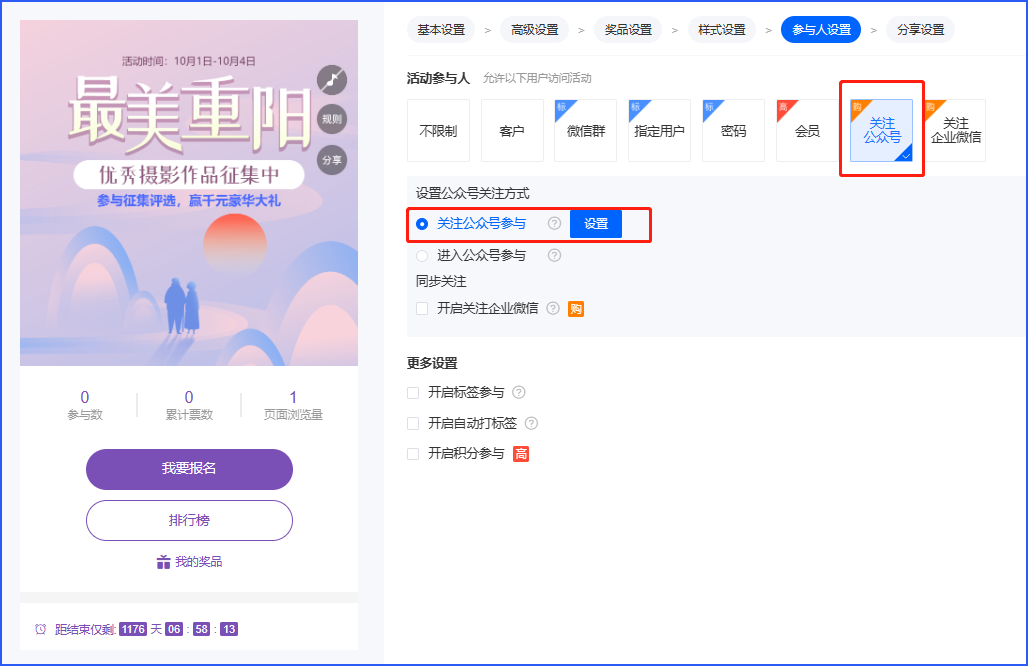Tap the 分享 round button on the preview

coord(332,160)
